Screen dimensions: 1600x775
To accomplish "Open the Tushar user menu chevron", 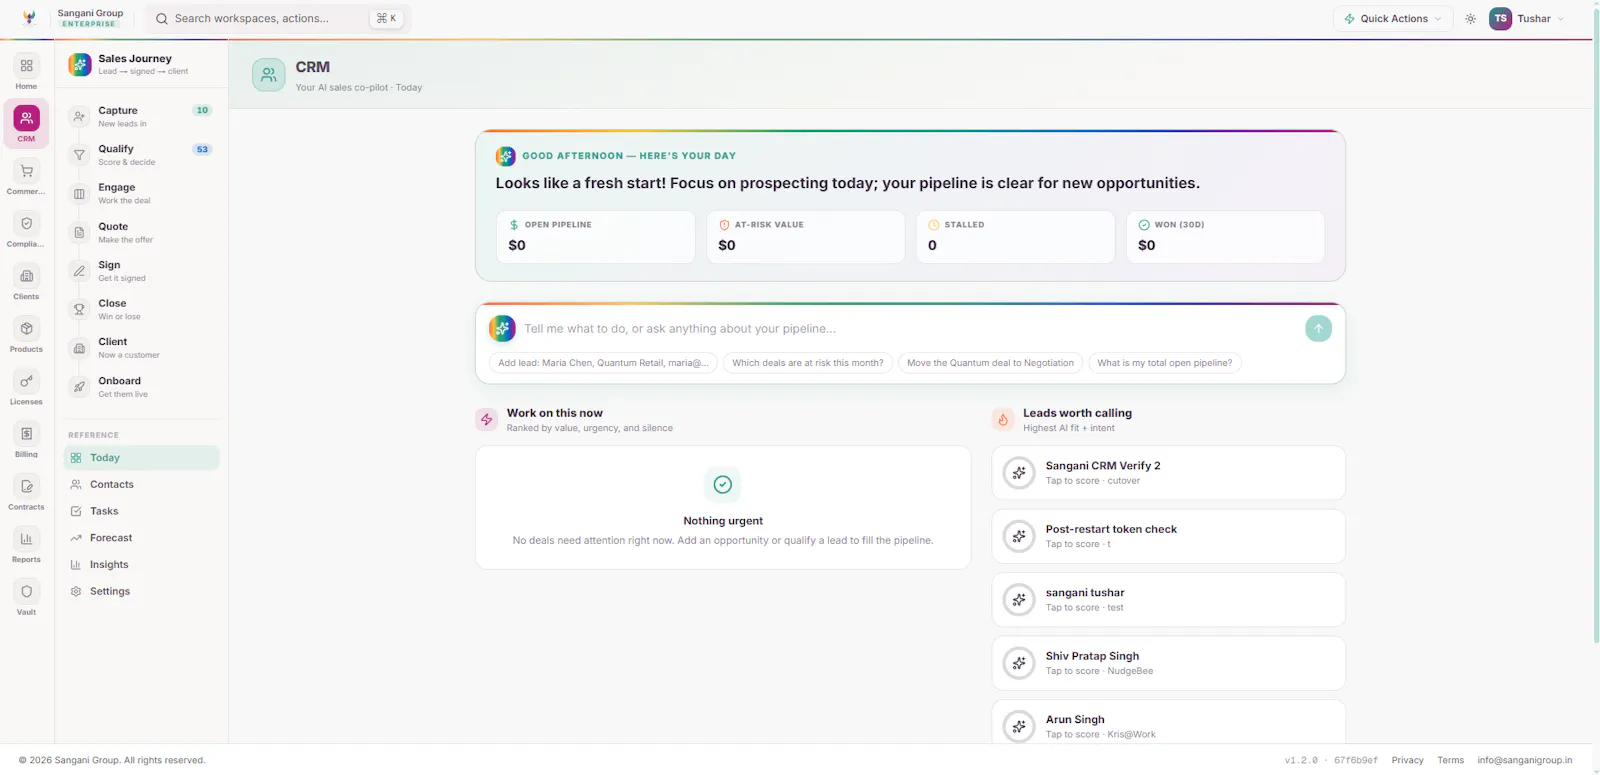I will tap(1561, 19).
